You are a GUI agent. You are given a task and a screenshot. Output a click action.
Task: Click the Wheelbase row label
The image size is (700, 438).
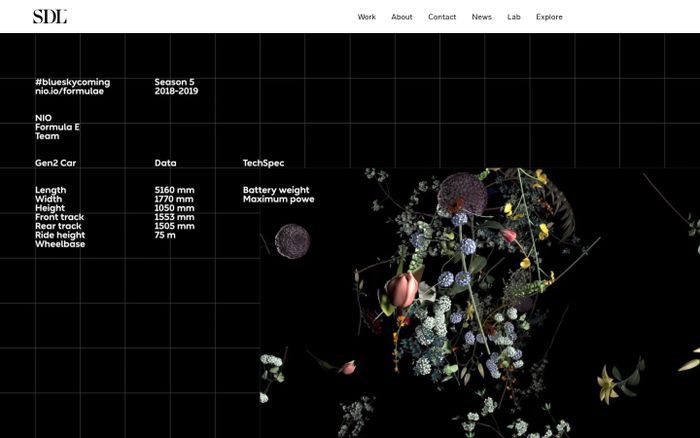pos(60,244)
